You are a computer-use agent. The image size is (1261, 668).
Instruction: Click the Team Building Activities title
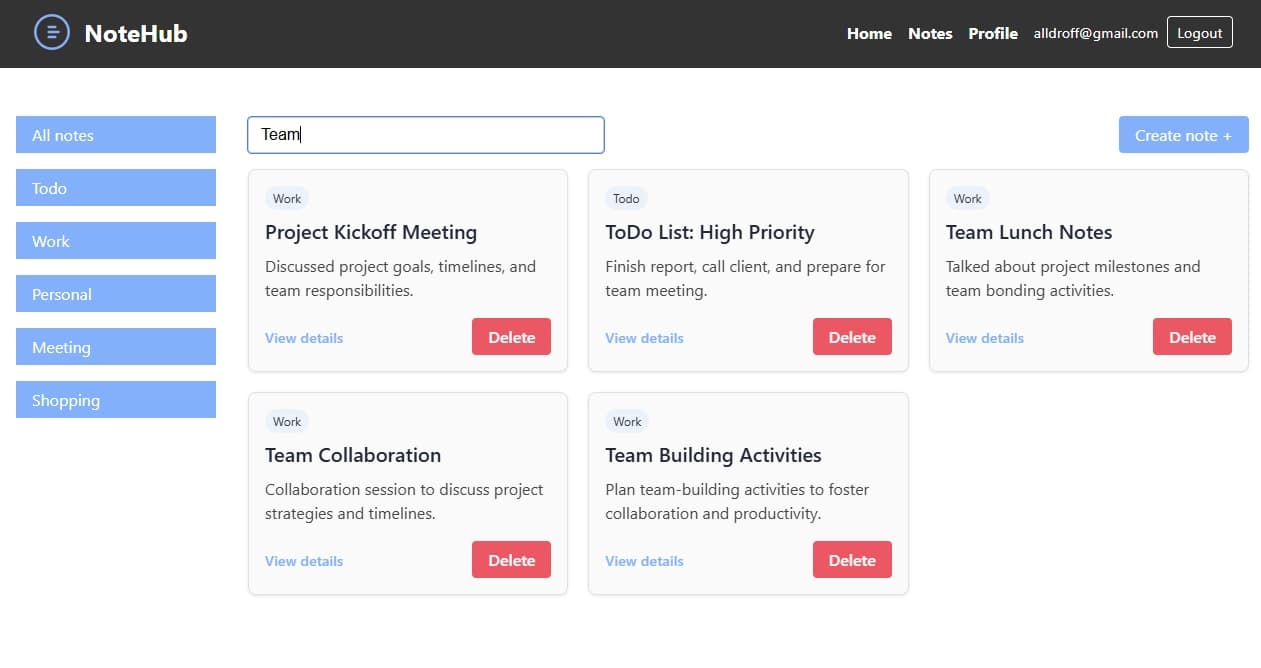[713, 455]
